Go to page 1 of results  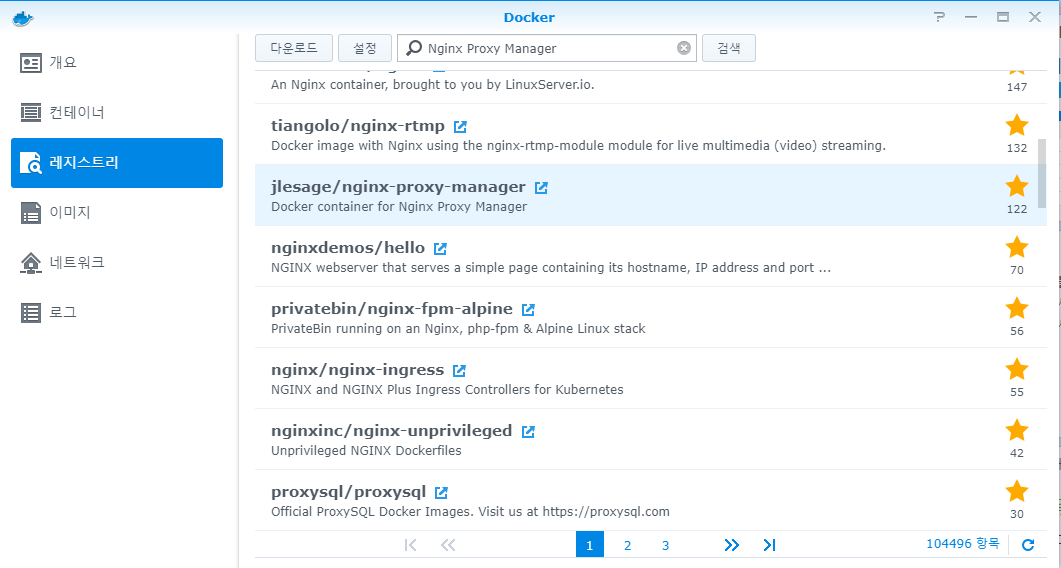pos(589,545)
